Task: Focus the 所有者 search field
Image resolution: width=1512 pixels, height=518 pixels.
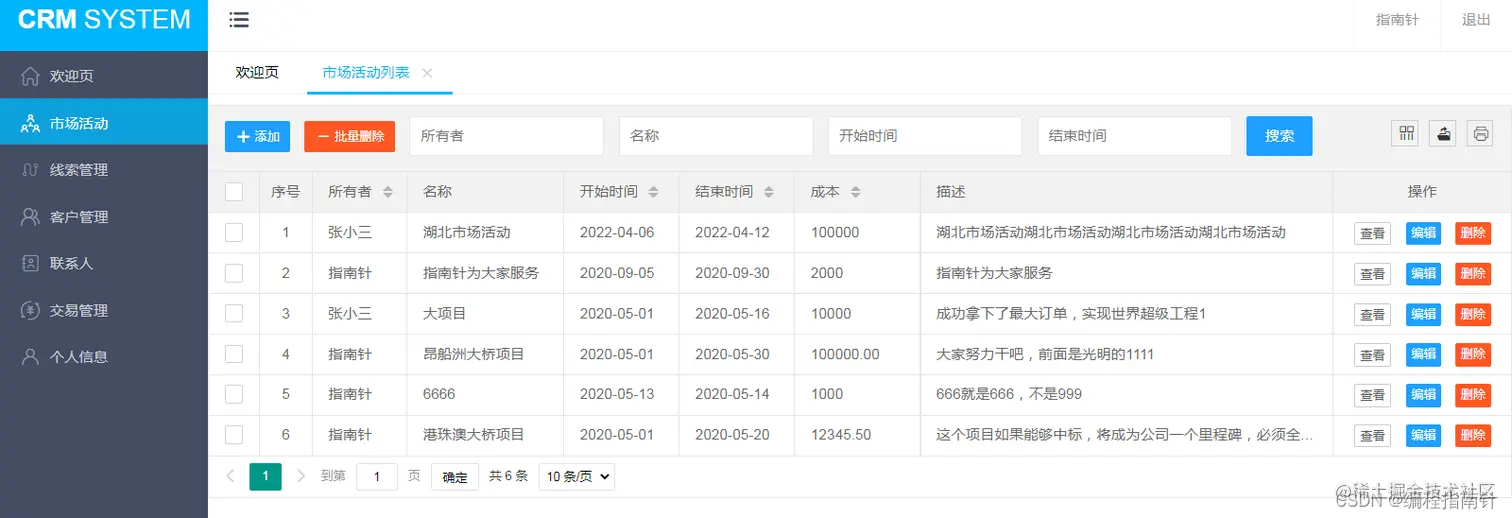Action: coord(506,136)
